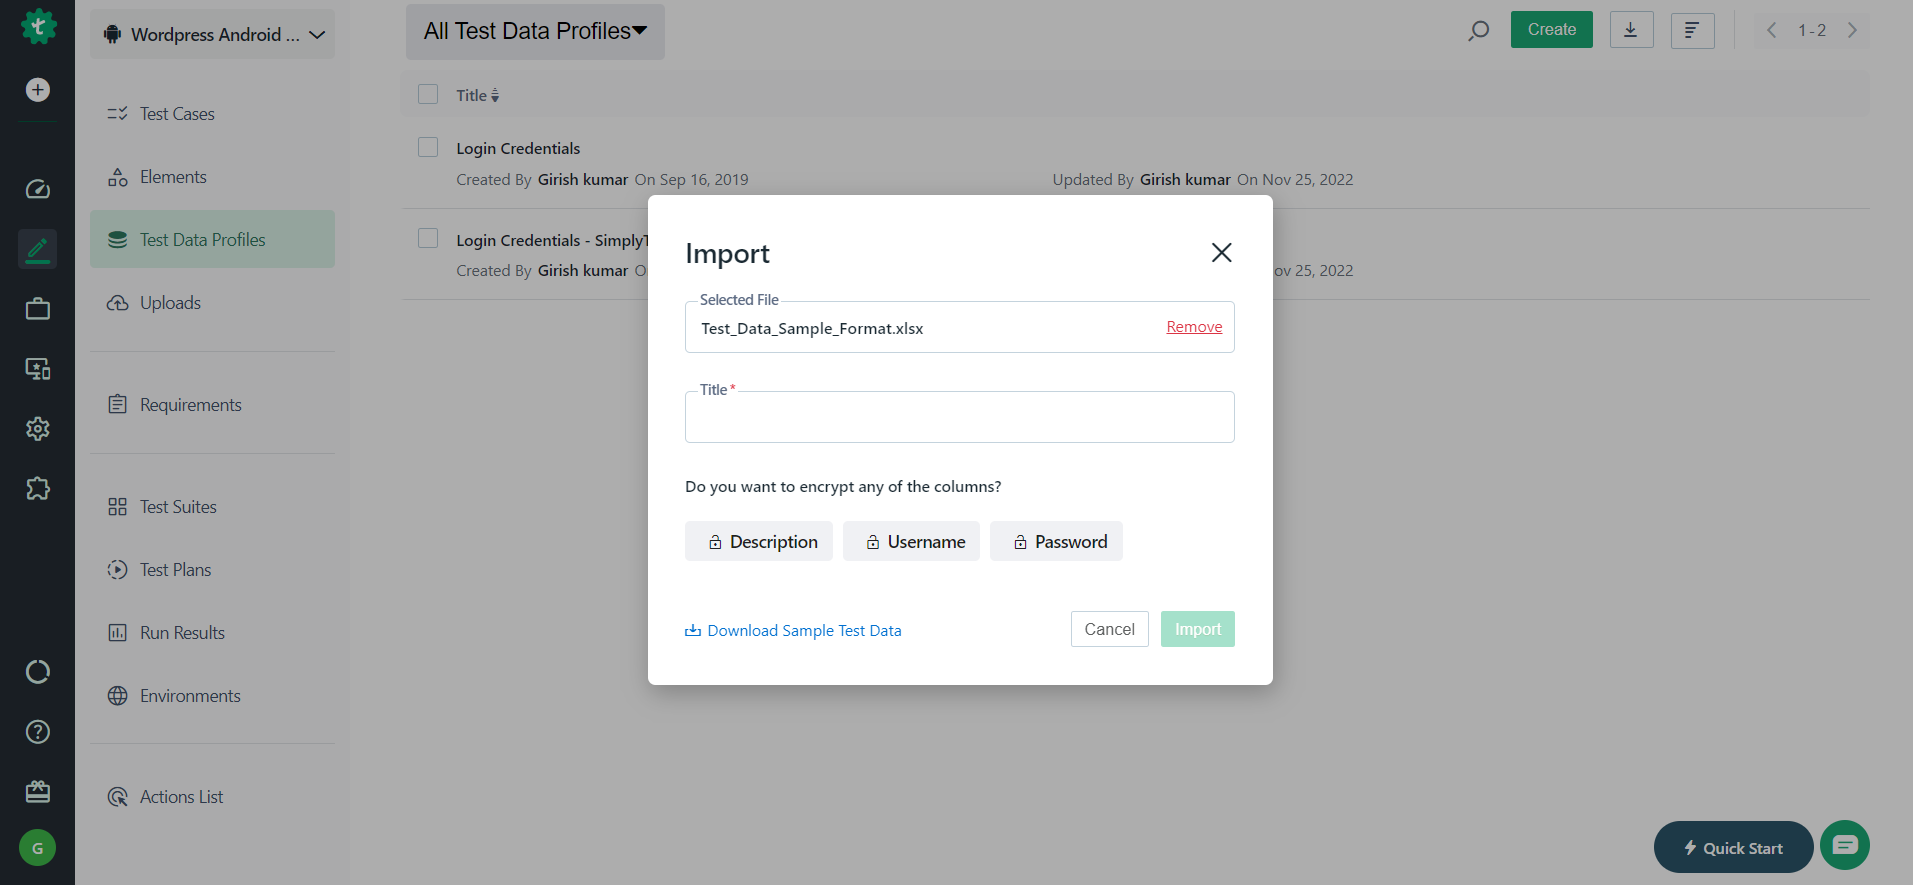
Task: Click the Import button in dialog
Action: tap(1197, 629)
